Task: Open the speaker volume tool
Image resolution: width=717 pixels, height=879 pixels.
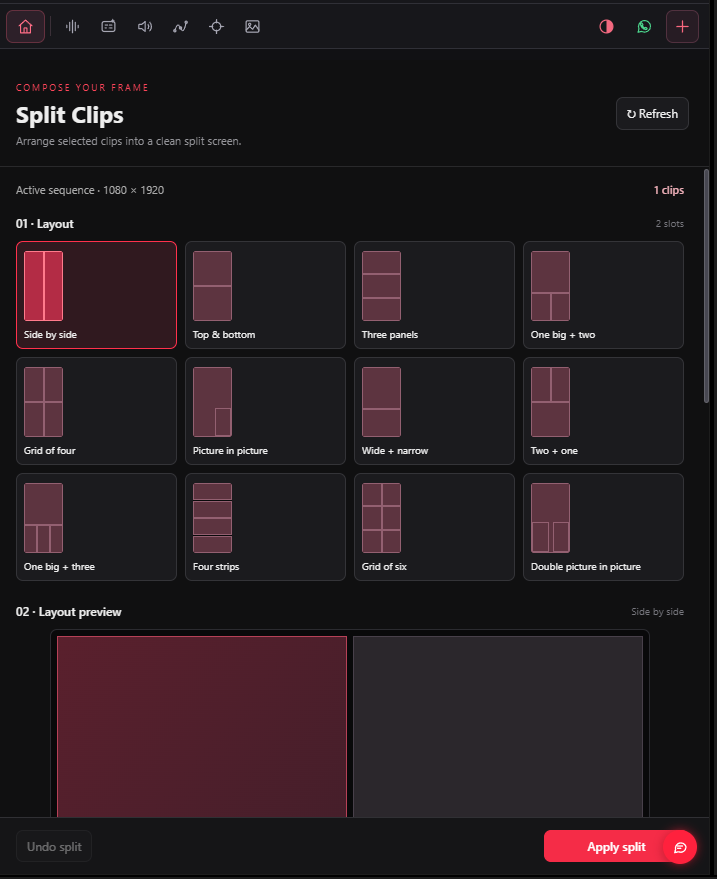Action: [145, 26]
